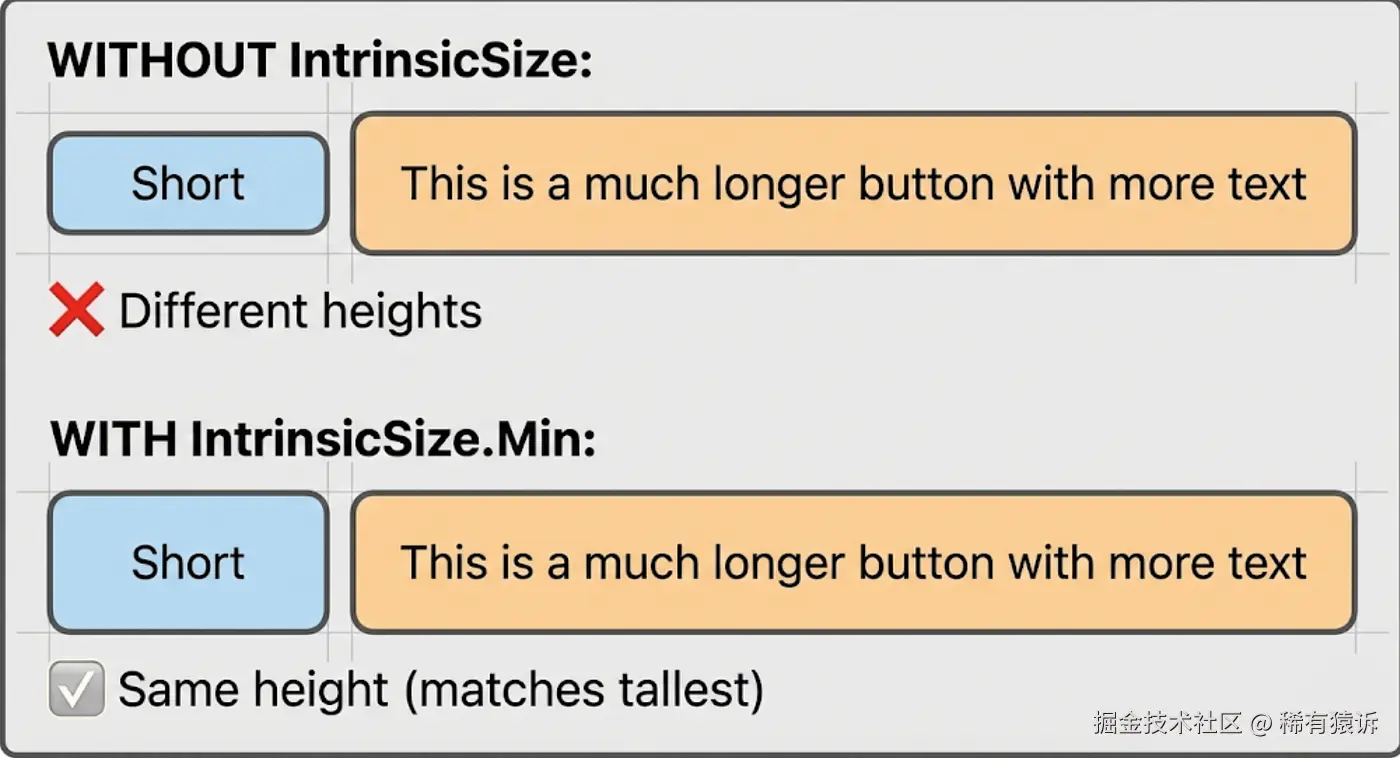The image size is (1400, 758).
Task: Click the top Short button
Action: coord(187,183)
